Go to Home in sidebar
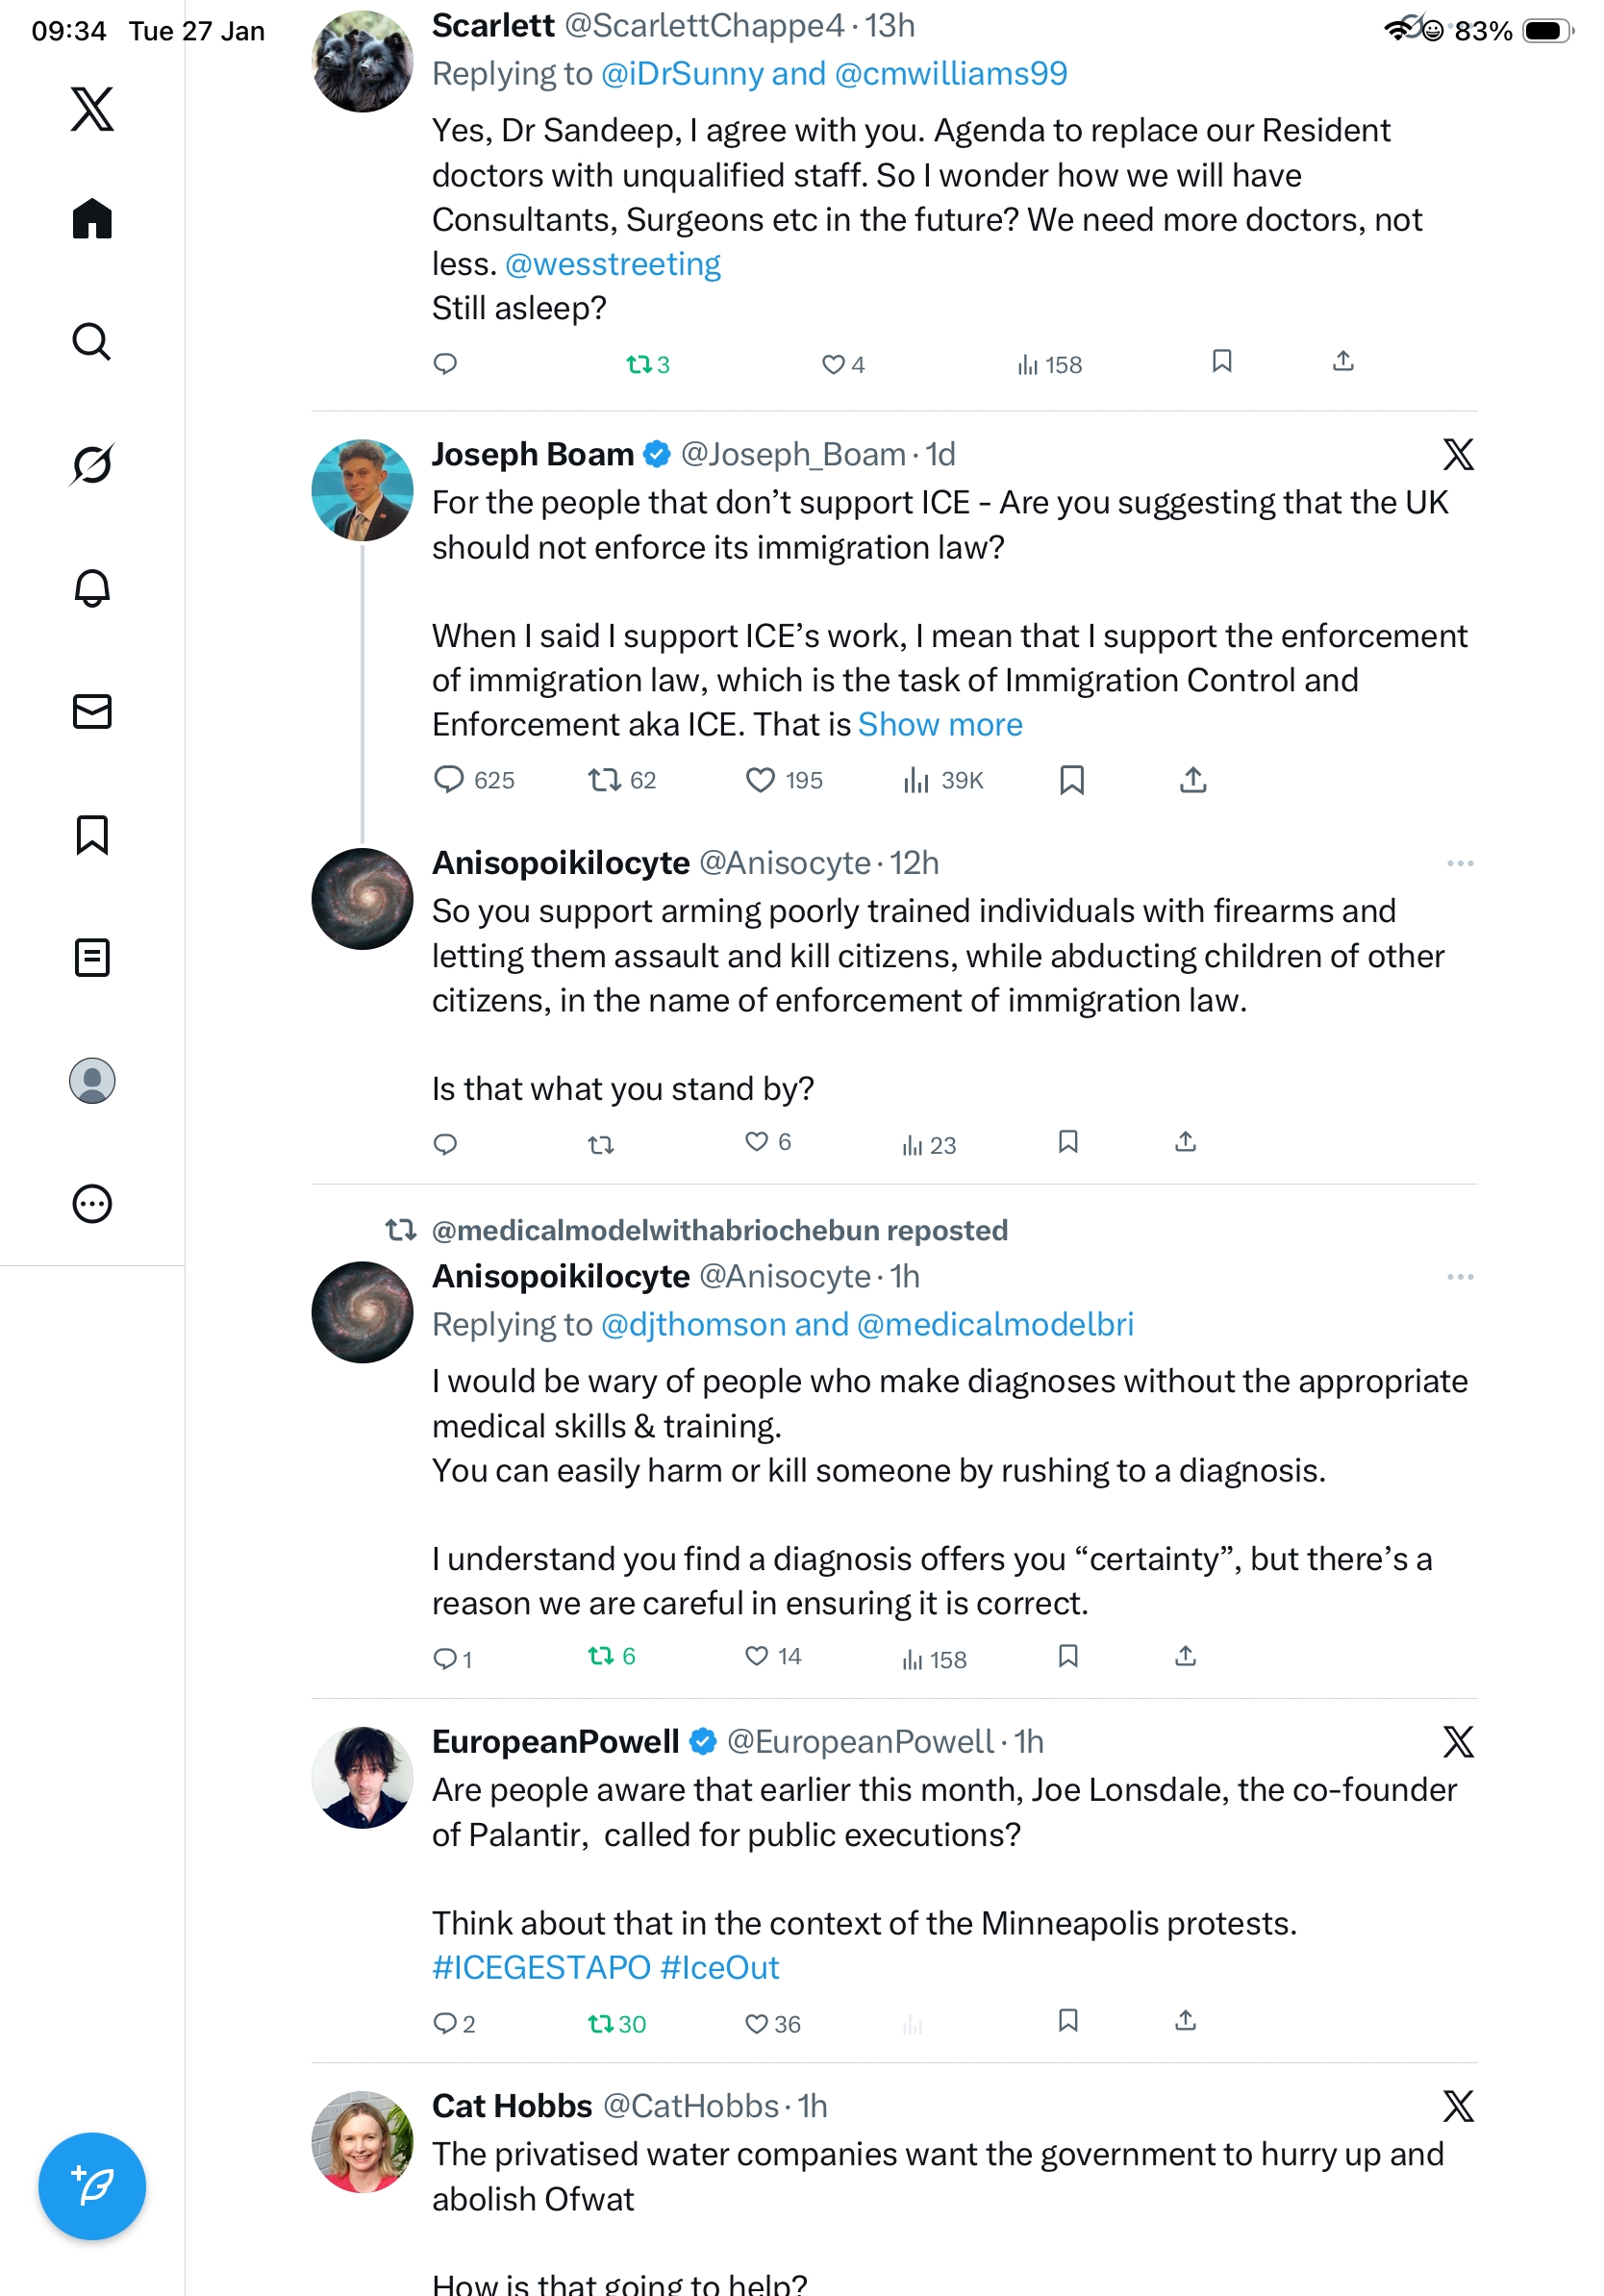Image resolution: width=1604 pixels, height=2296 pixels. [x=92, y=219]
